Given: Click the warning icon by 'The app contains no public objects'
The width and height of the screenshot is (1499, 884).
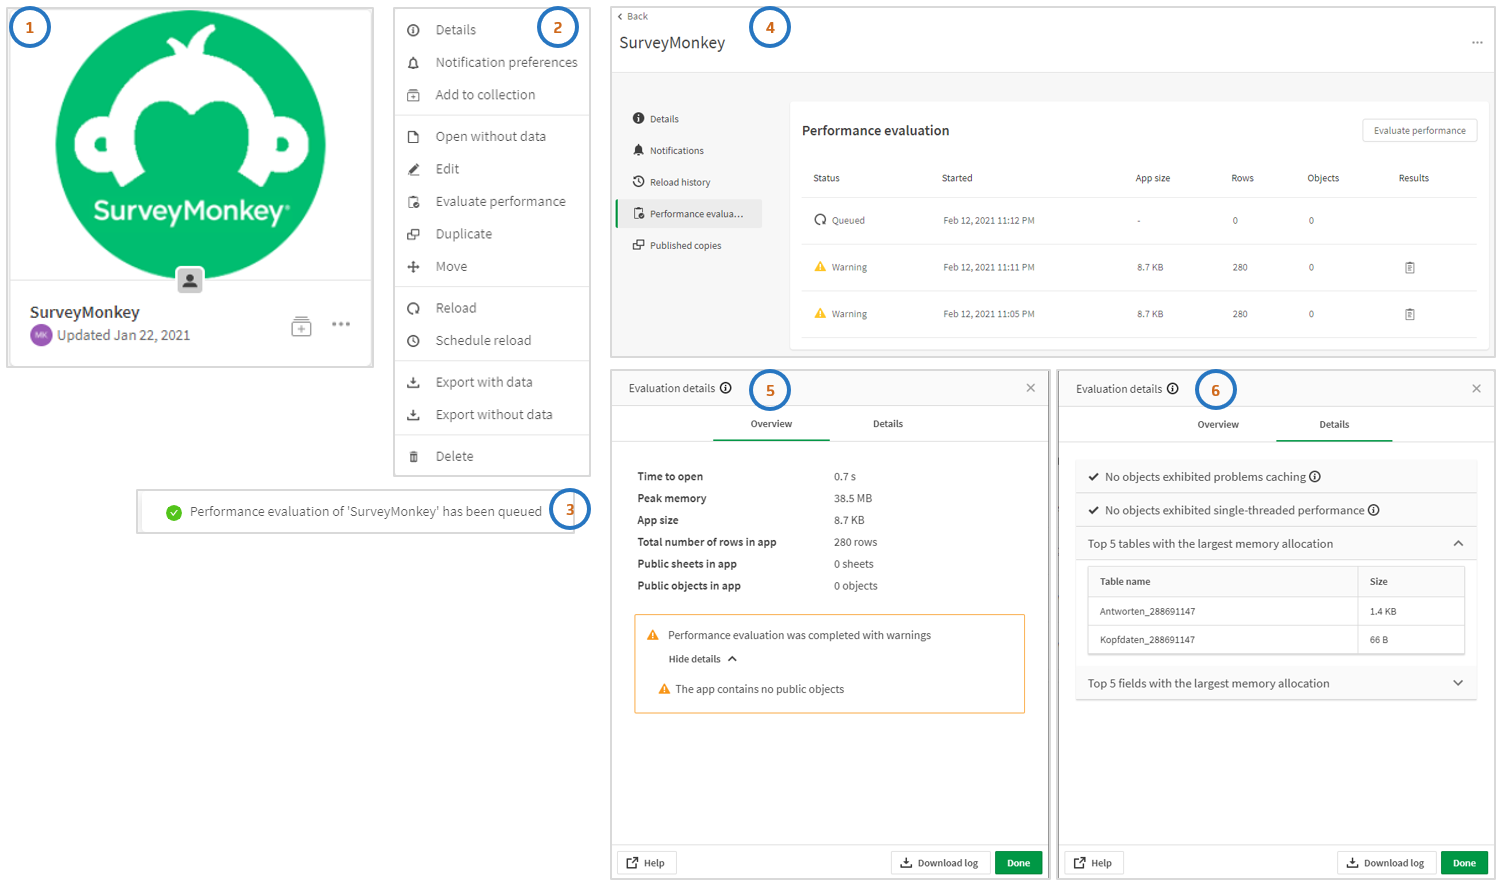Looking at the screenshot, I should (664, 689).
